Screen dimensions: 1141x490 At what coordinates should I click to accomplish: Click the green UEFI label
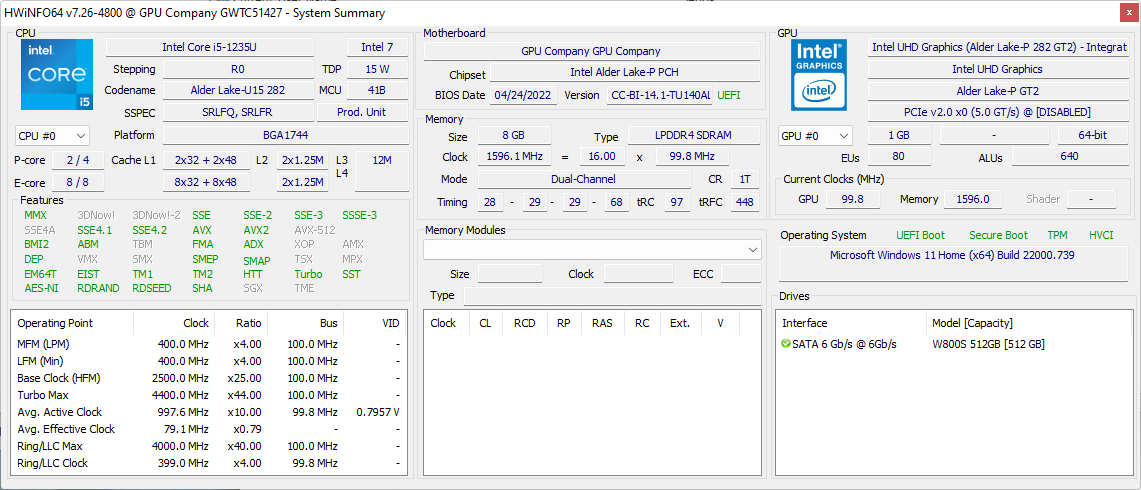click(x=730, y=95)
